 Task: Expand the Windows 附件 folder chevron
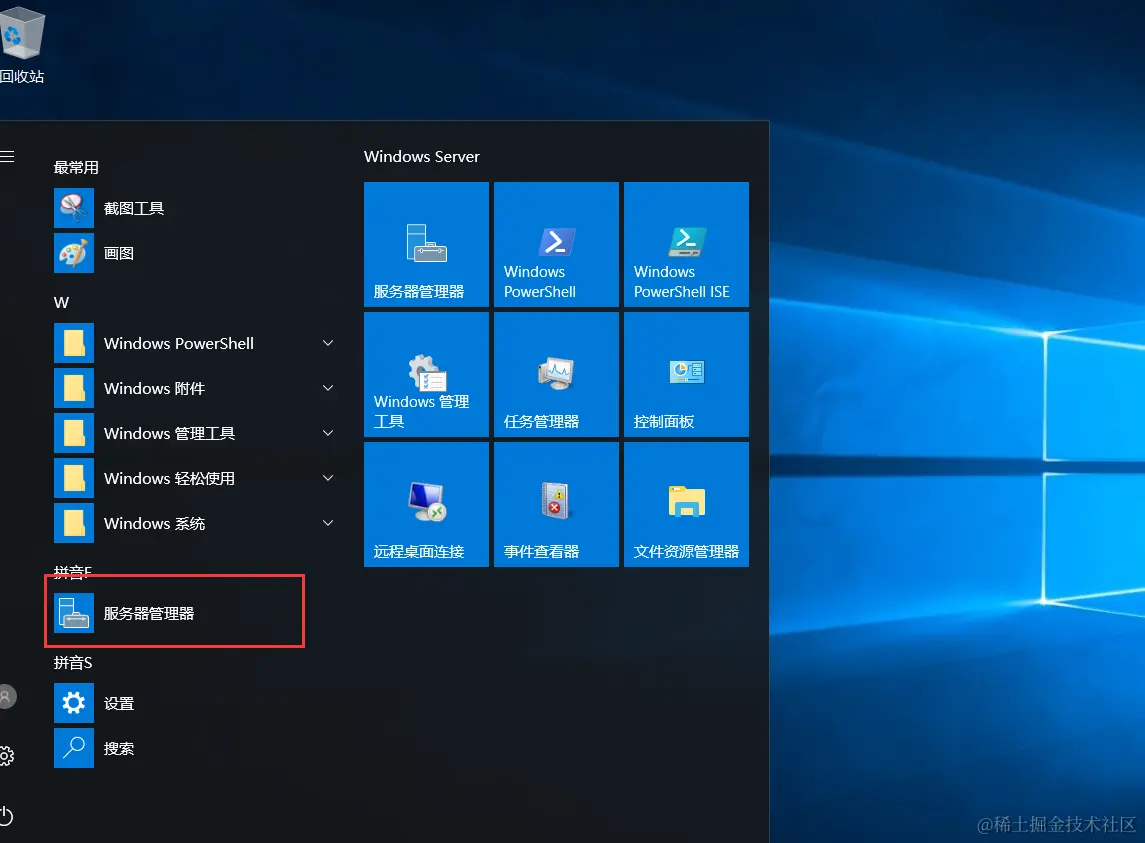pos(329,388)
